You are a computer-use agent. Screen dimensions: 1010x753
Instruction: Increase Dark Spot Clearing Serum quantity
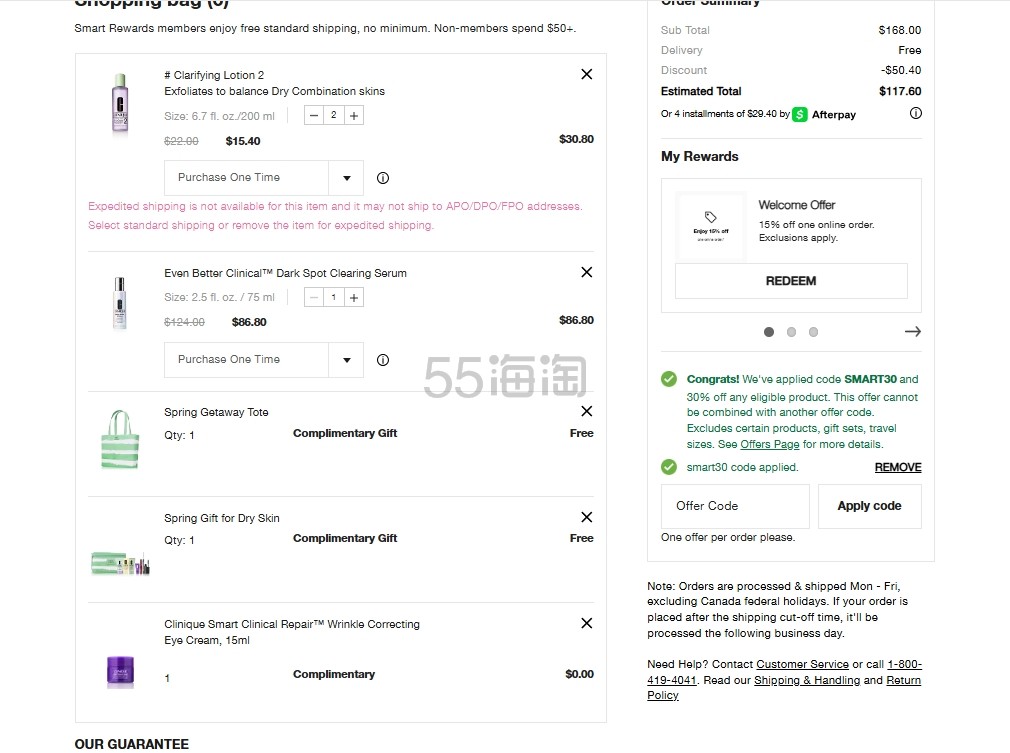[x=354, y=297]
